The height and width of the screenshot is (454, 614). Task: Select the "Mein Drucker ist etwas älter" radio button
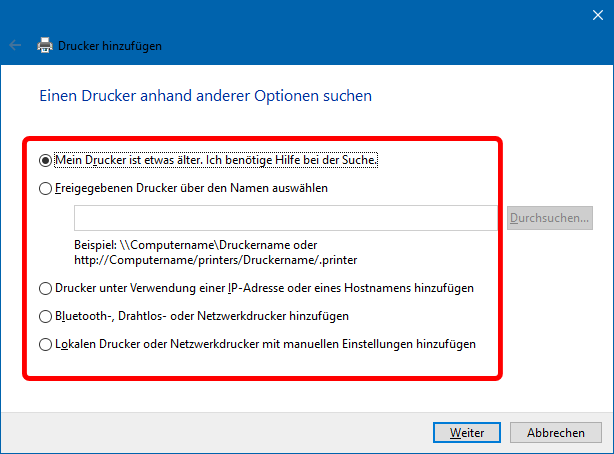click(44, 159)
